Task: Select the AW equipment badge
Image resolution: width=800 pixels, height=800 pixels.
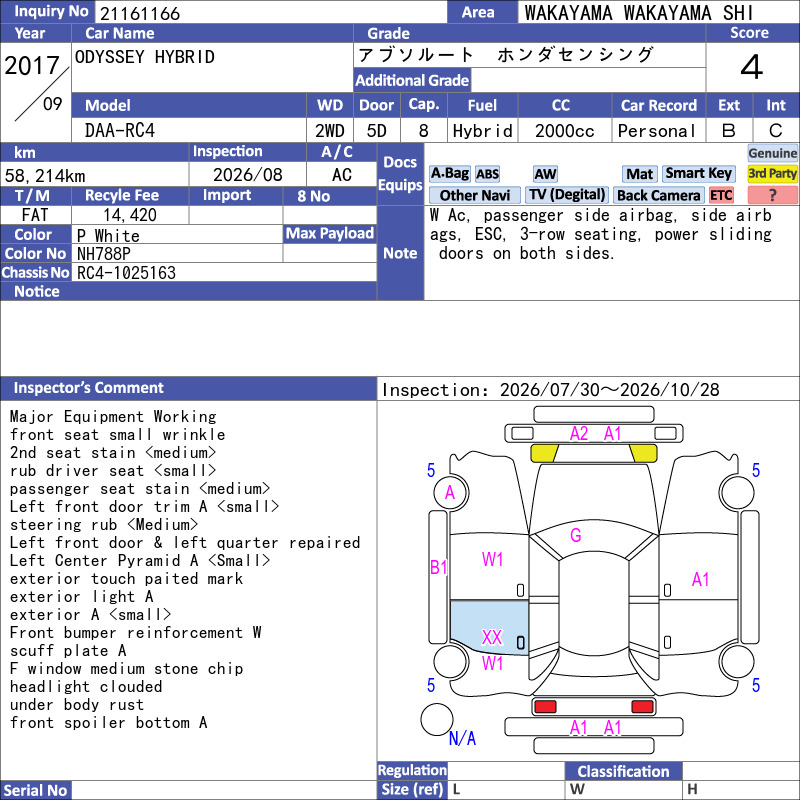Action: [x=545, y=174]
